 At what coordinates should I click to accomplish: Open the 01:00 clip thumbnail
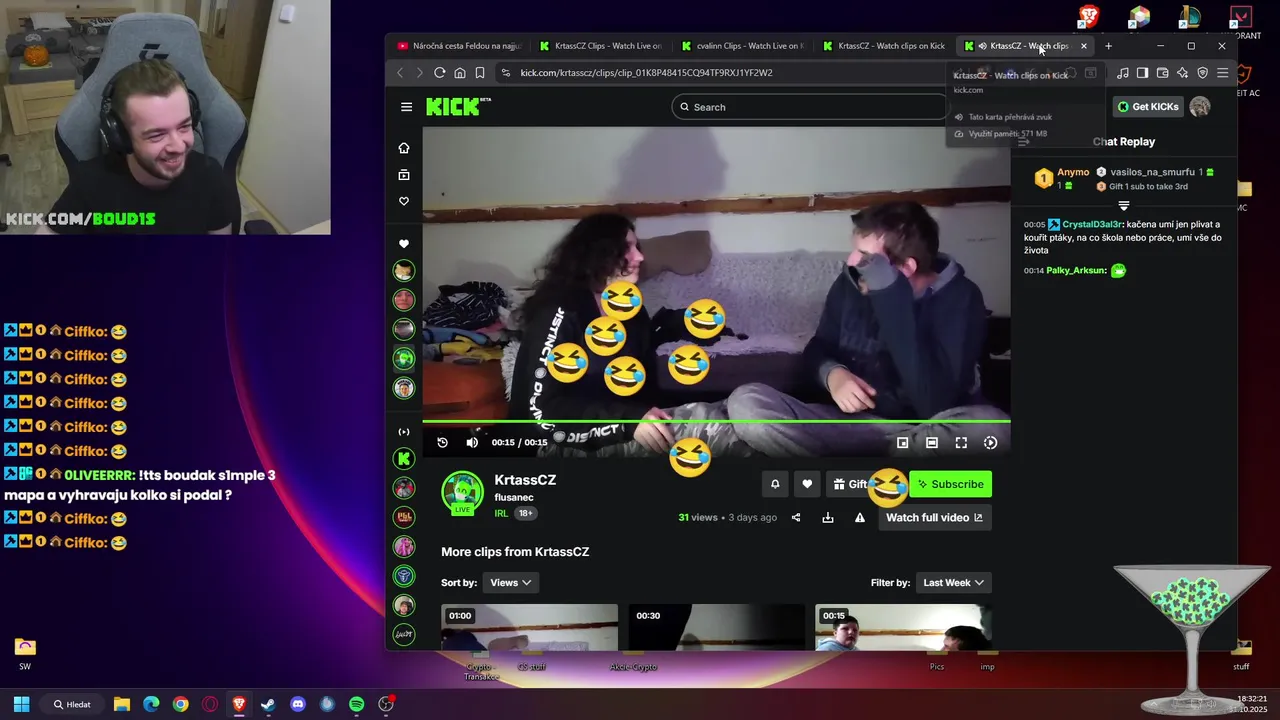point(530,627)
